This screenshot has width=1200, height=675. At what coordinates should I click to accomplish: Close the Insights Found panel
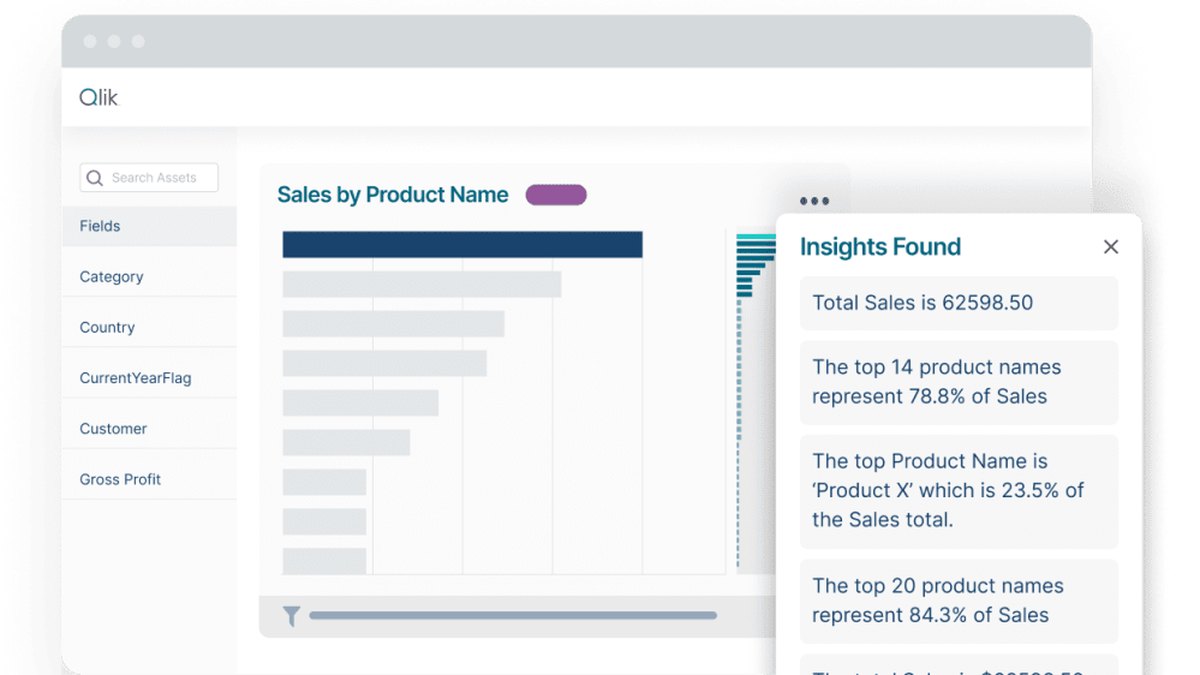(x=1111, y=247)
